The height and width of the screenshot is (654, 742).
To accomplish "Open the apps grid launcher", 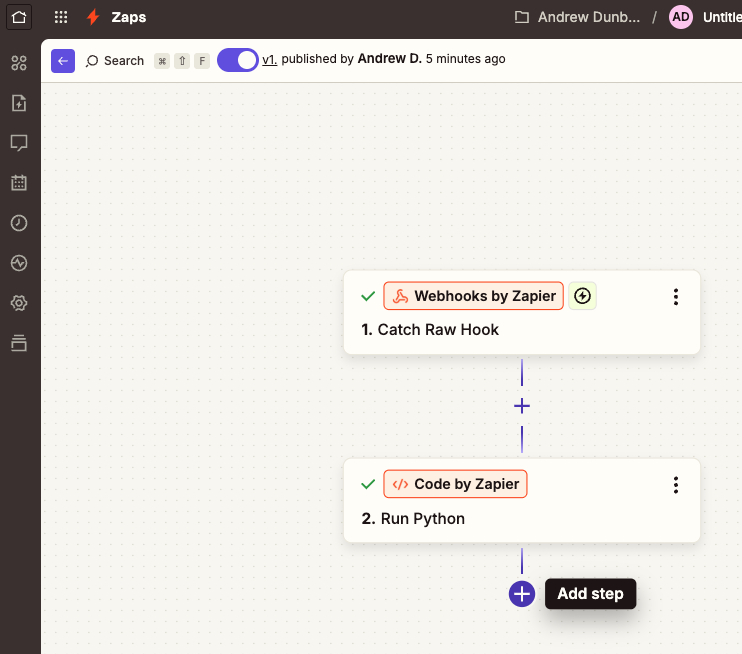I will pyautogui.click(x=61, y=17).
